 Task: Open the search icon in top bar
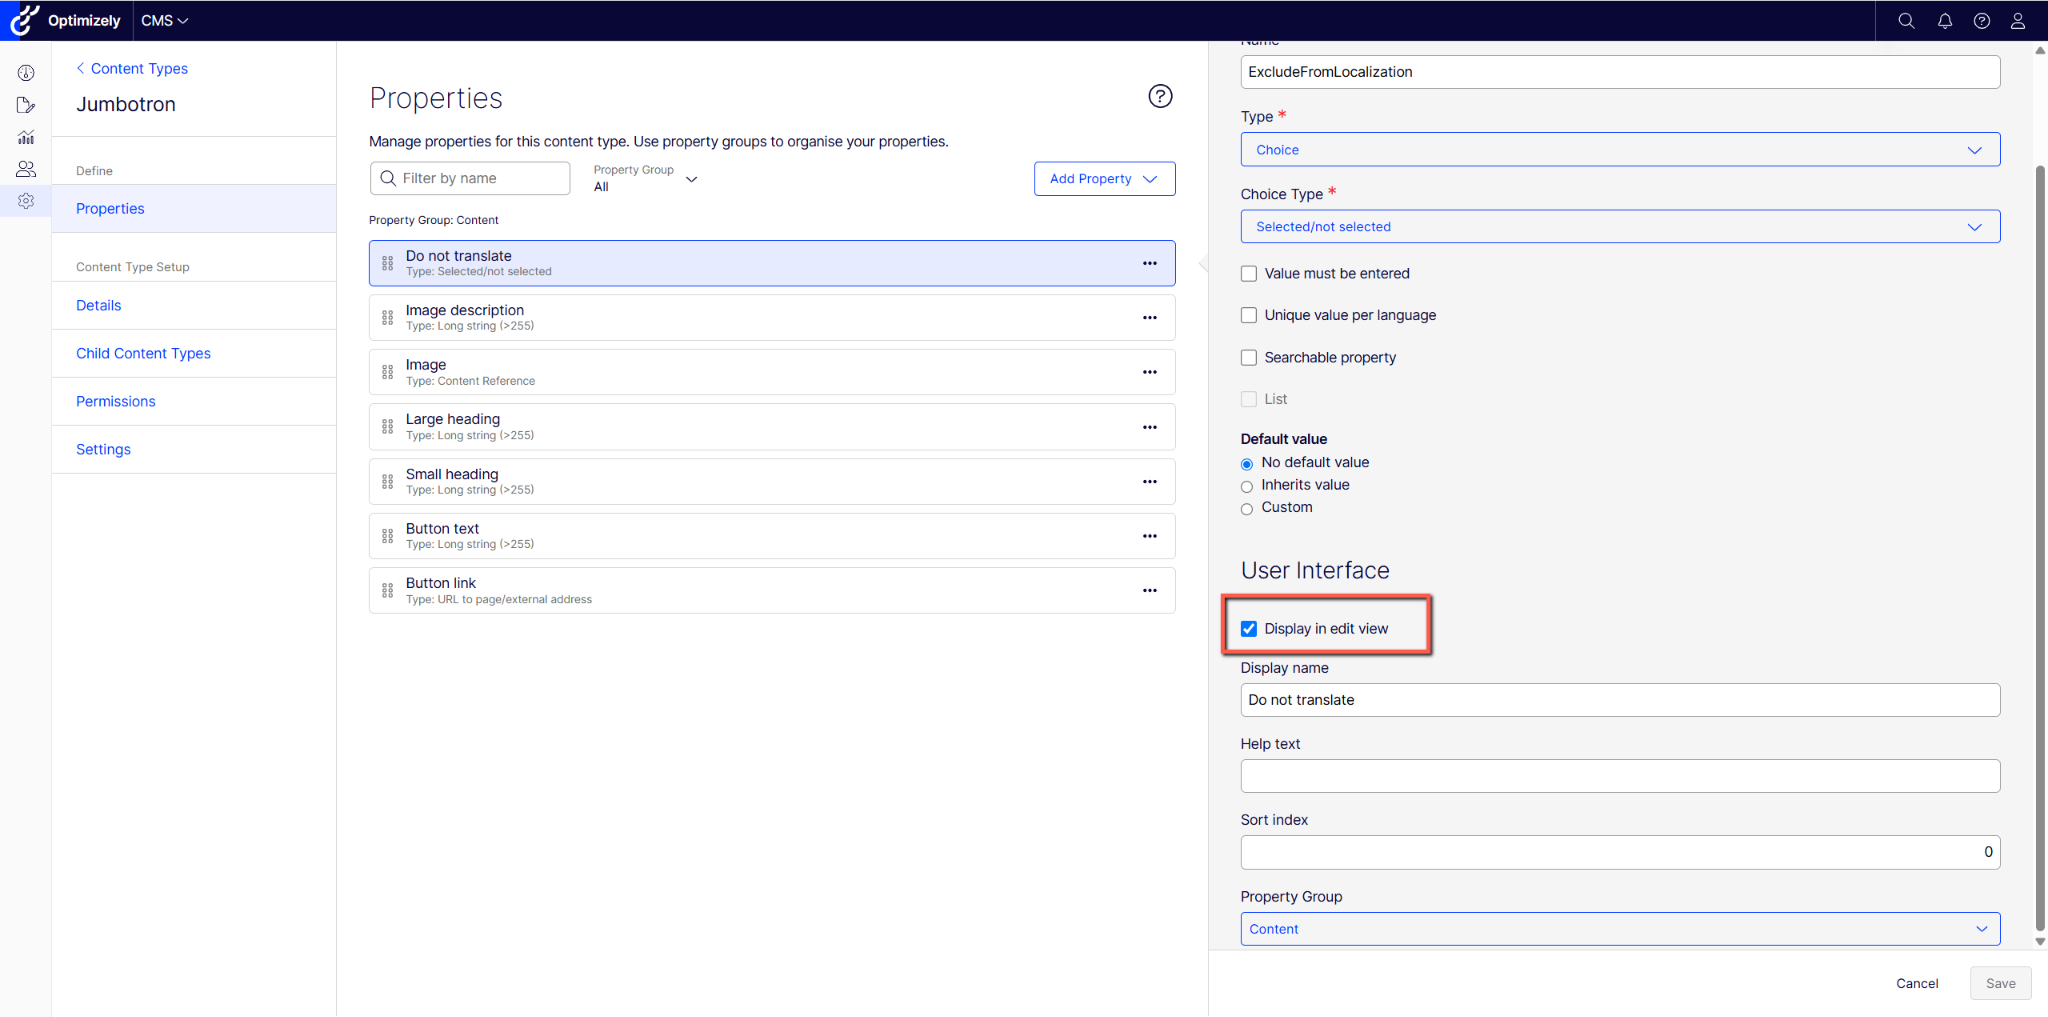click(1906, 21)
